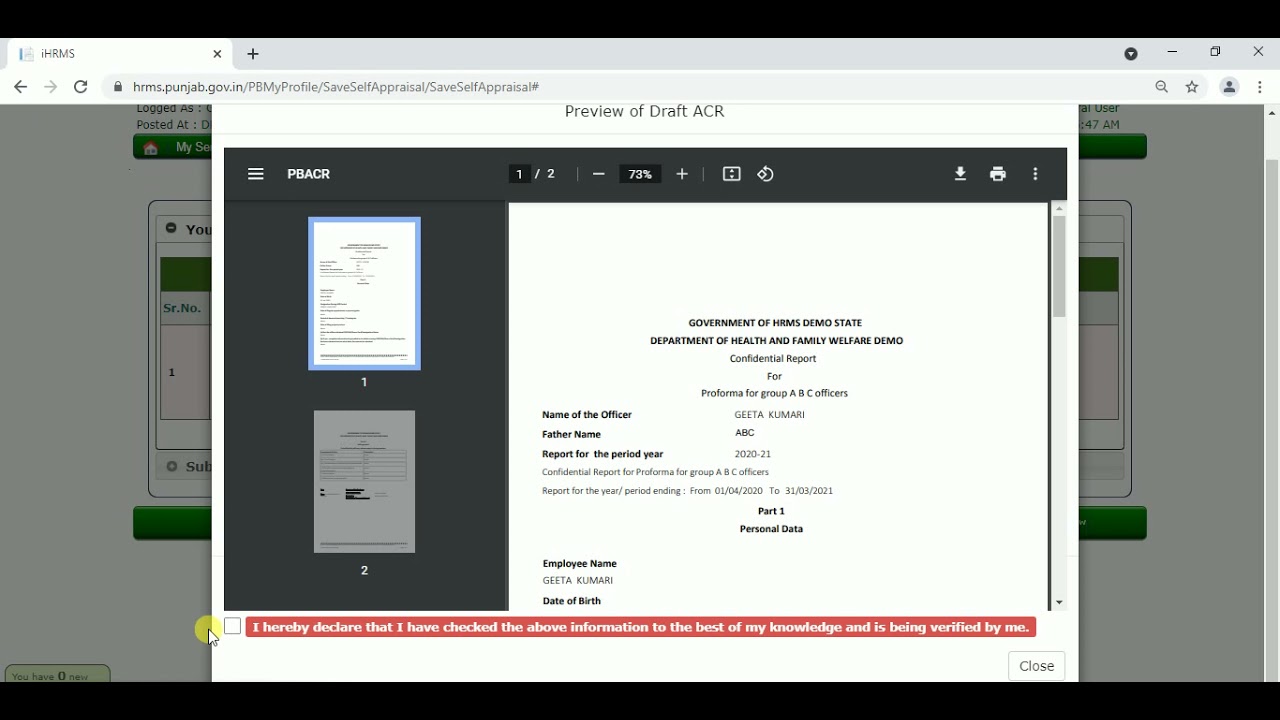The image size is (1280, 720).
Task: Open a new browser tab
Action: click(x=253, y=54)
